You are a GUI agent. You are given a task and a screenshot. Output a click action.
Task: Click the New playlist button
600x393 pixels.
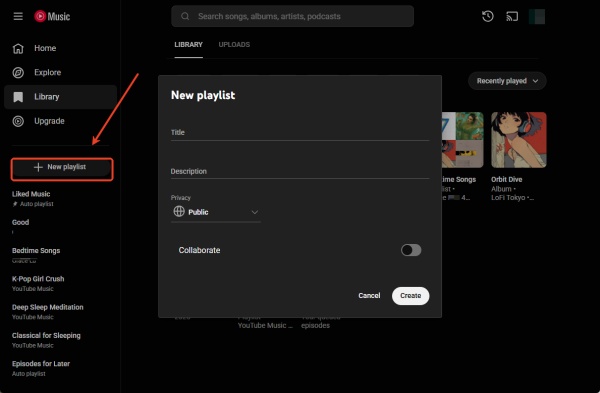coord(62,168)
